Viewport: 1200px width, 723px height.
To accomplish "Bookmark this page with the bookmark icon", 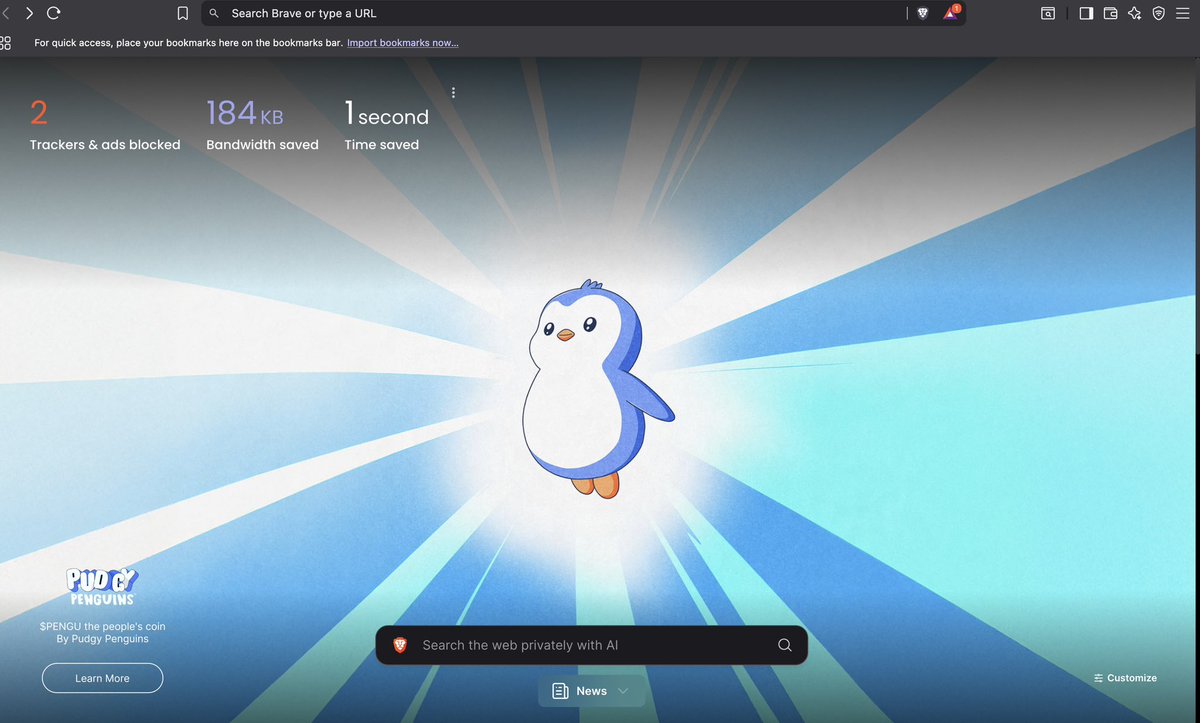I will pyautogui.click(x=182, y=13).
